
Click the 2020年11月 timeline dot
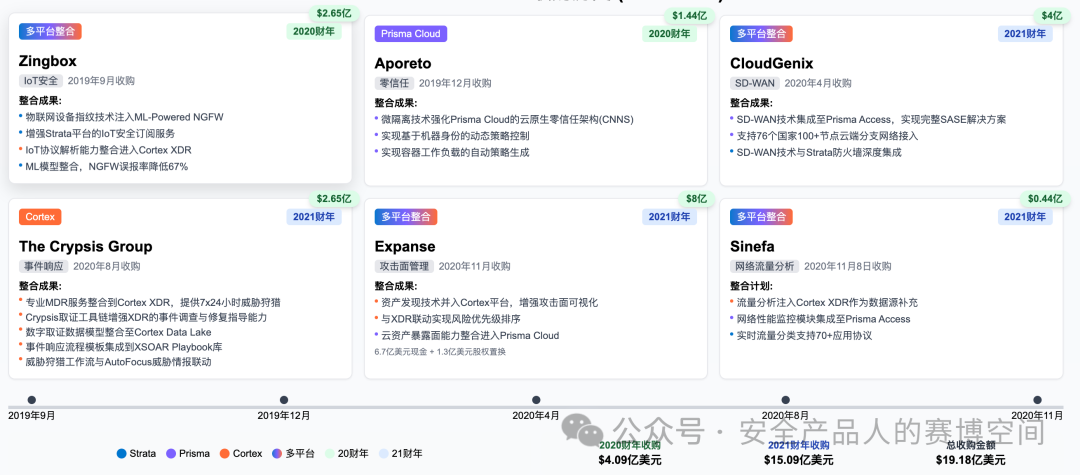pos(1037,400)
